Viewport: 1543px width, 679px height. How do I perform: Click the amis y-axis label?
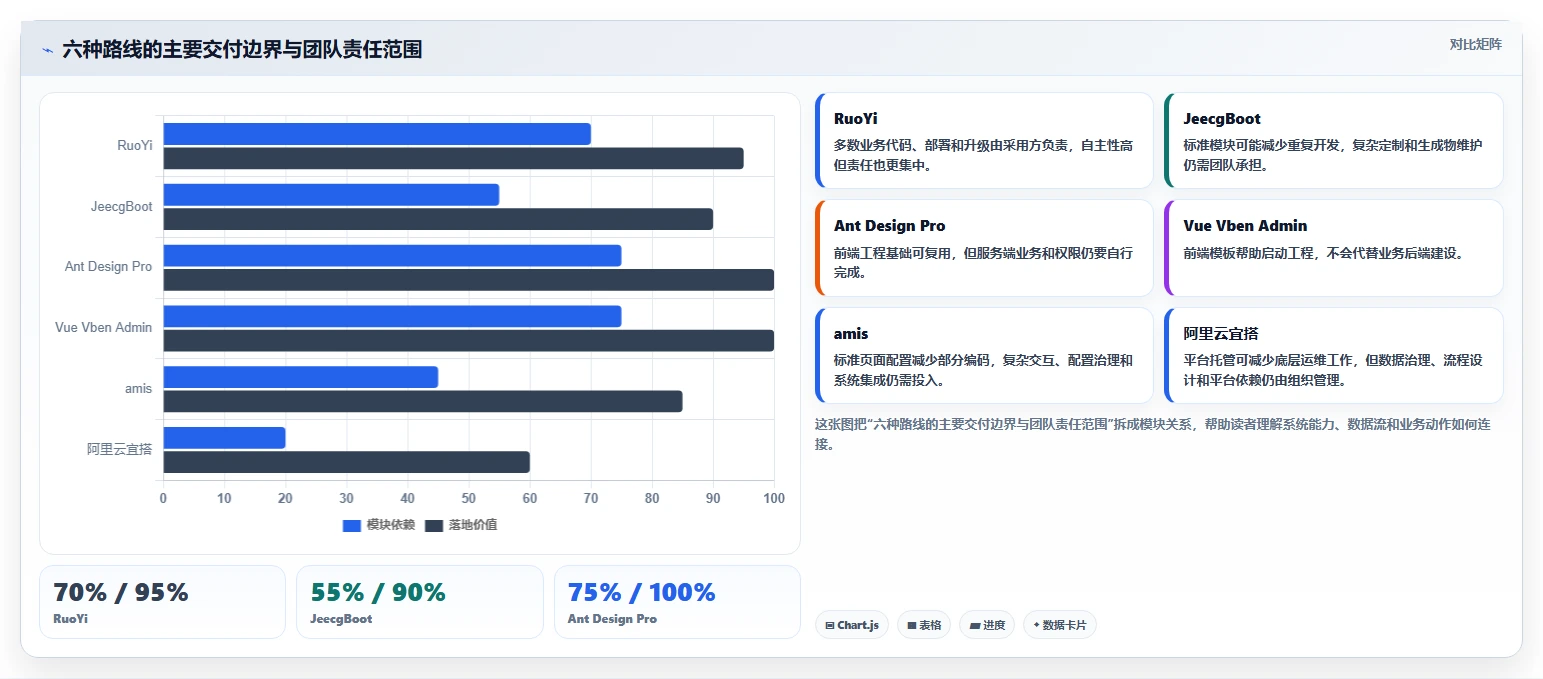(139, 389)
